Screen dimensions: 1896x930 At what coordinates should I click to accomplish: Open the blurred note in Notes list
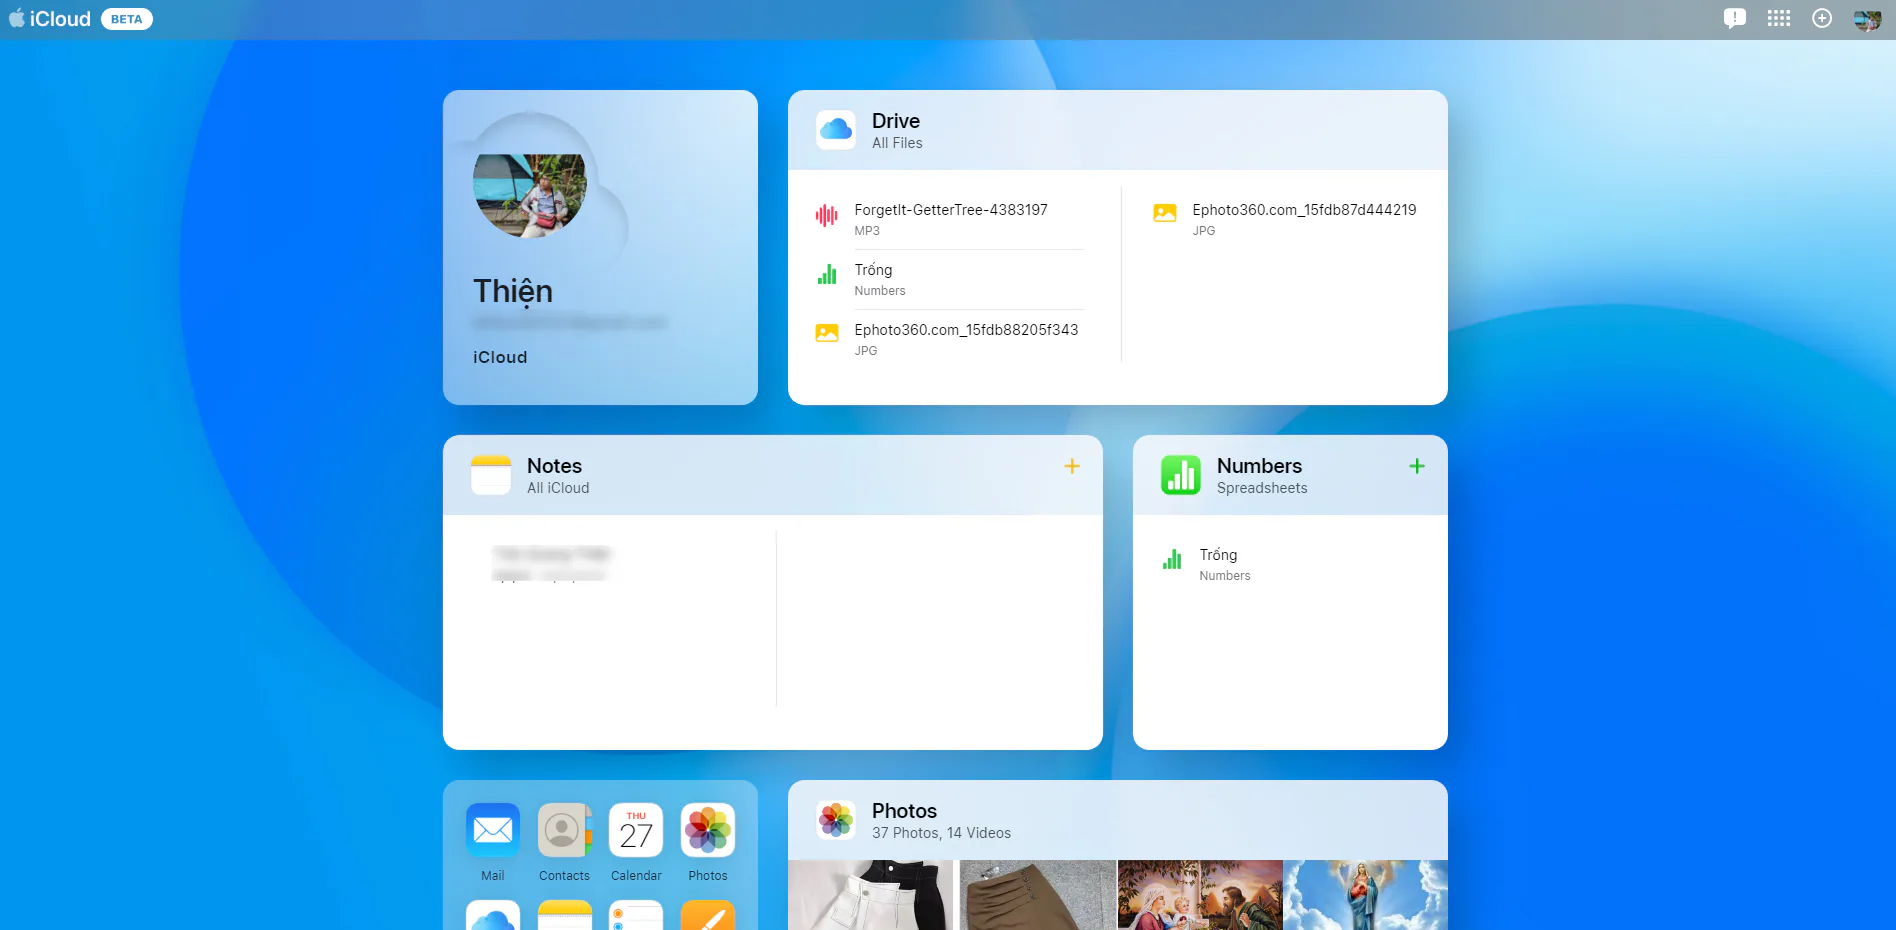551,564
